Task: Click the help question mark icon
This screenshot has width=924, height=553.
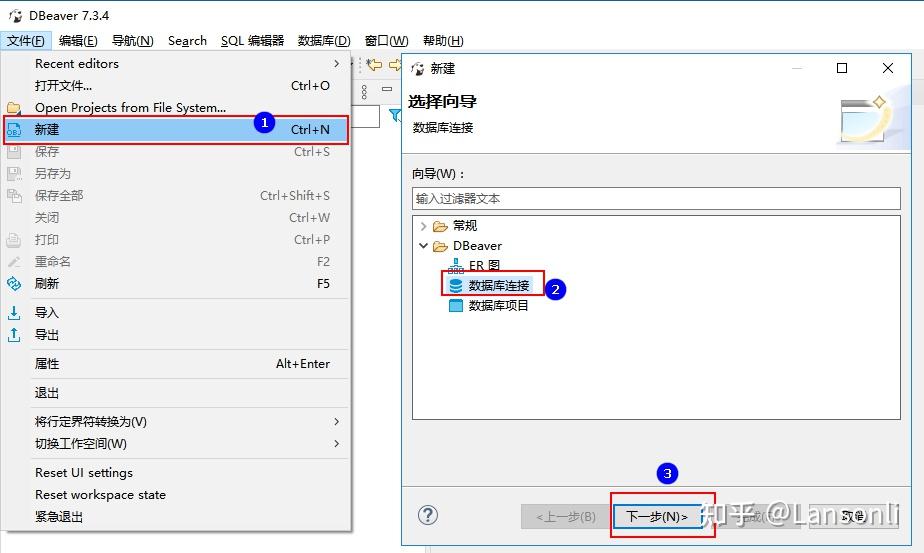Action: point(428,515)
